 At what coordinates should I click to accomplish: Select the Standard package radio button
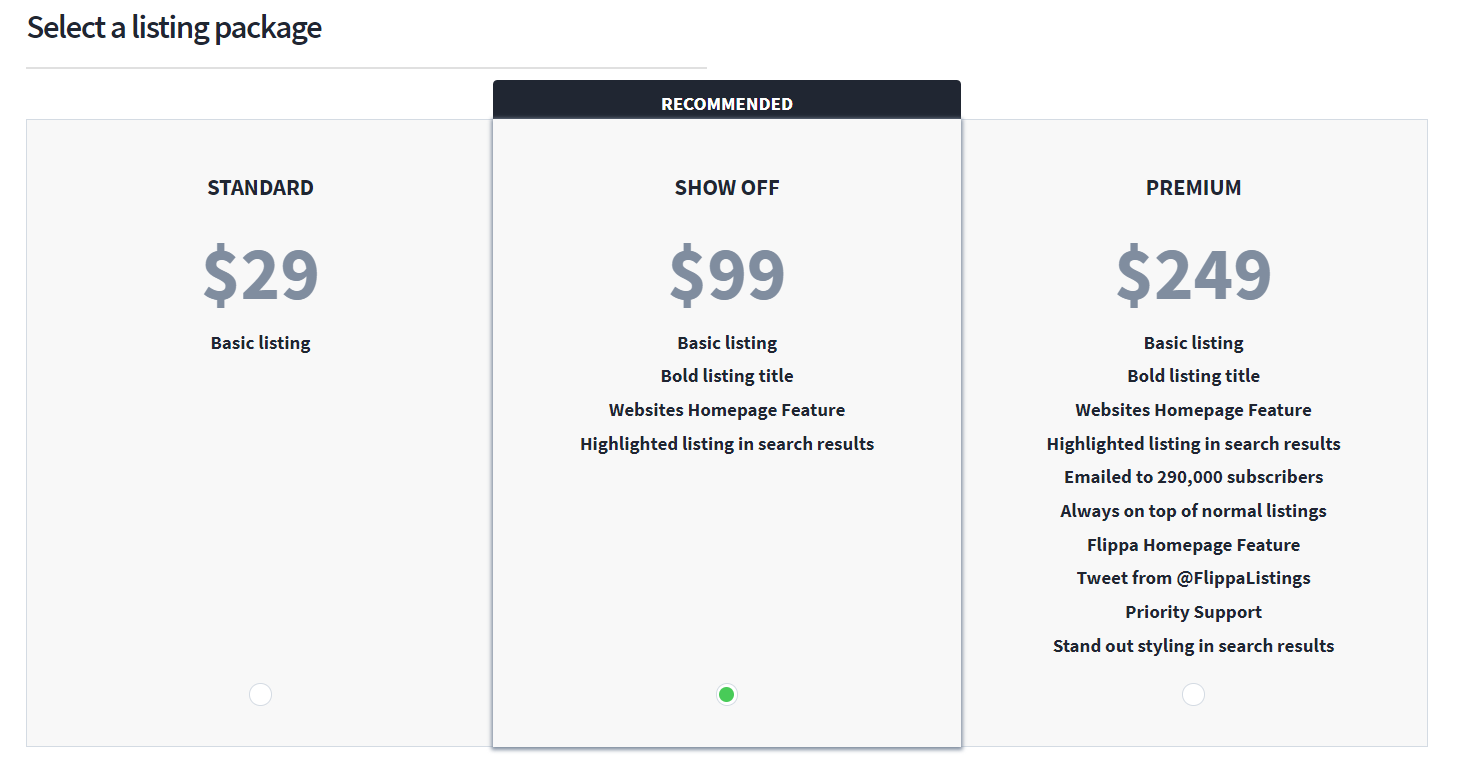coord(260,694)
